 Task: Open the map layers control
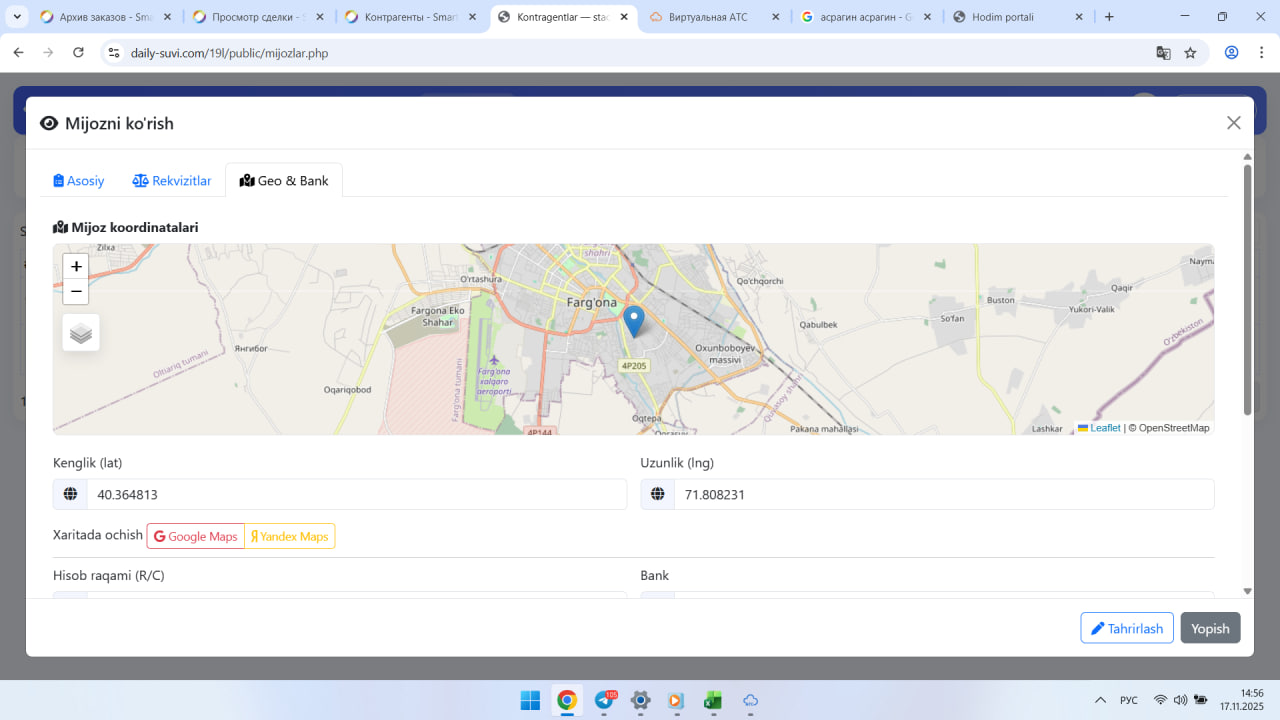[x=81, y=333]
